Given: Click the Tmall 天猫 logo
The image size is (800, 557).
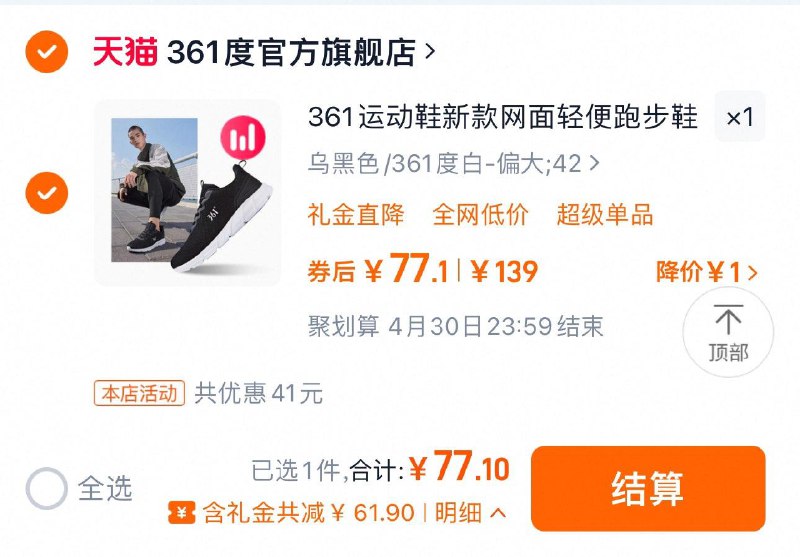Looking at the screenshot, I should point(125,52).
